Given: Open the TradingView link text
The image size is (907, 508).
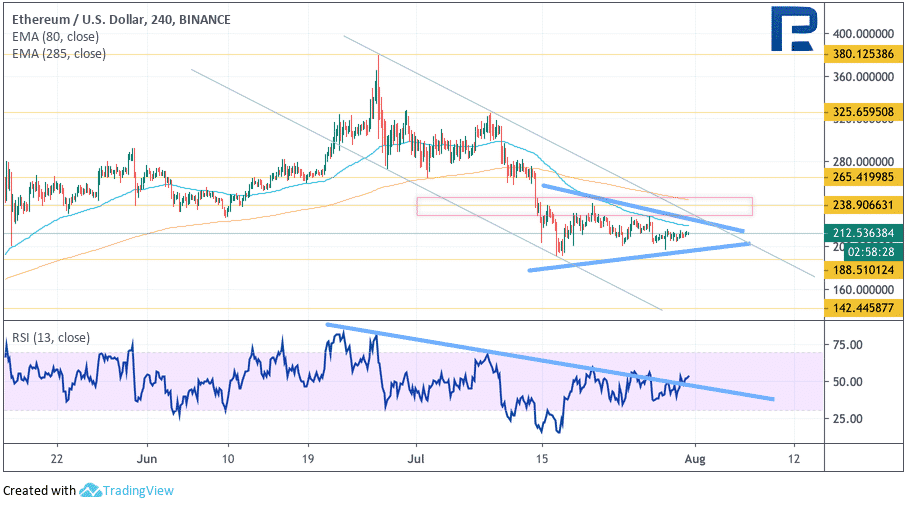Looking at the screenshot, I should (138, 491).
